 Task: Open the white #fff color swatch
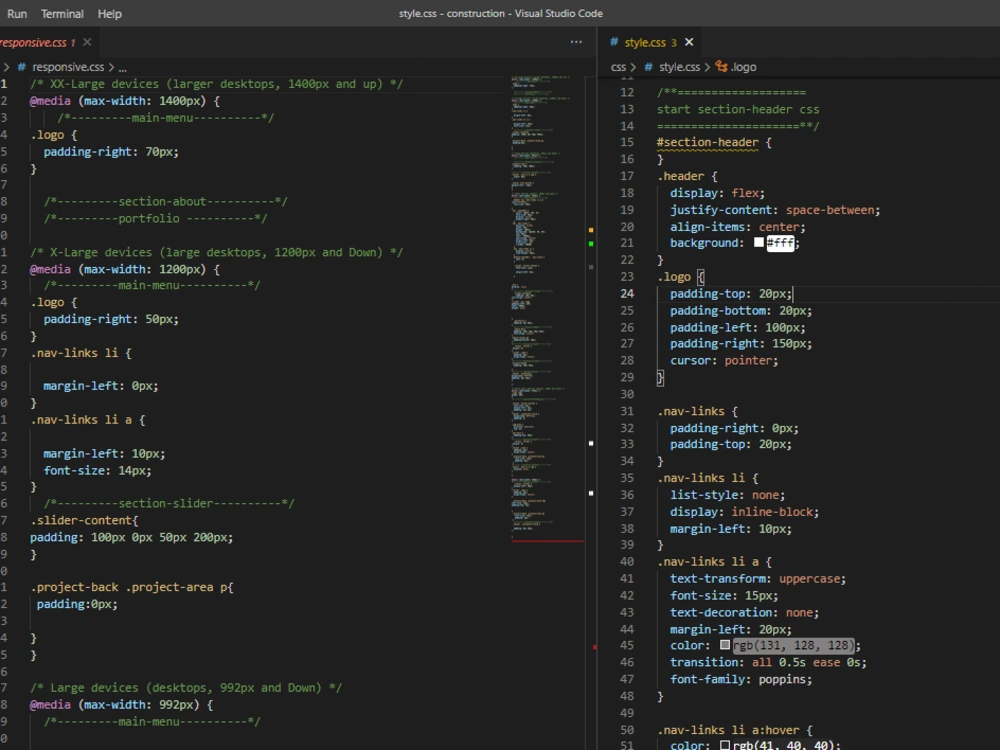click(x=758, y=242)
